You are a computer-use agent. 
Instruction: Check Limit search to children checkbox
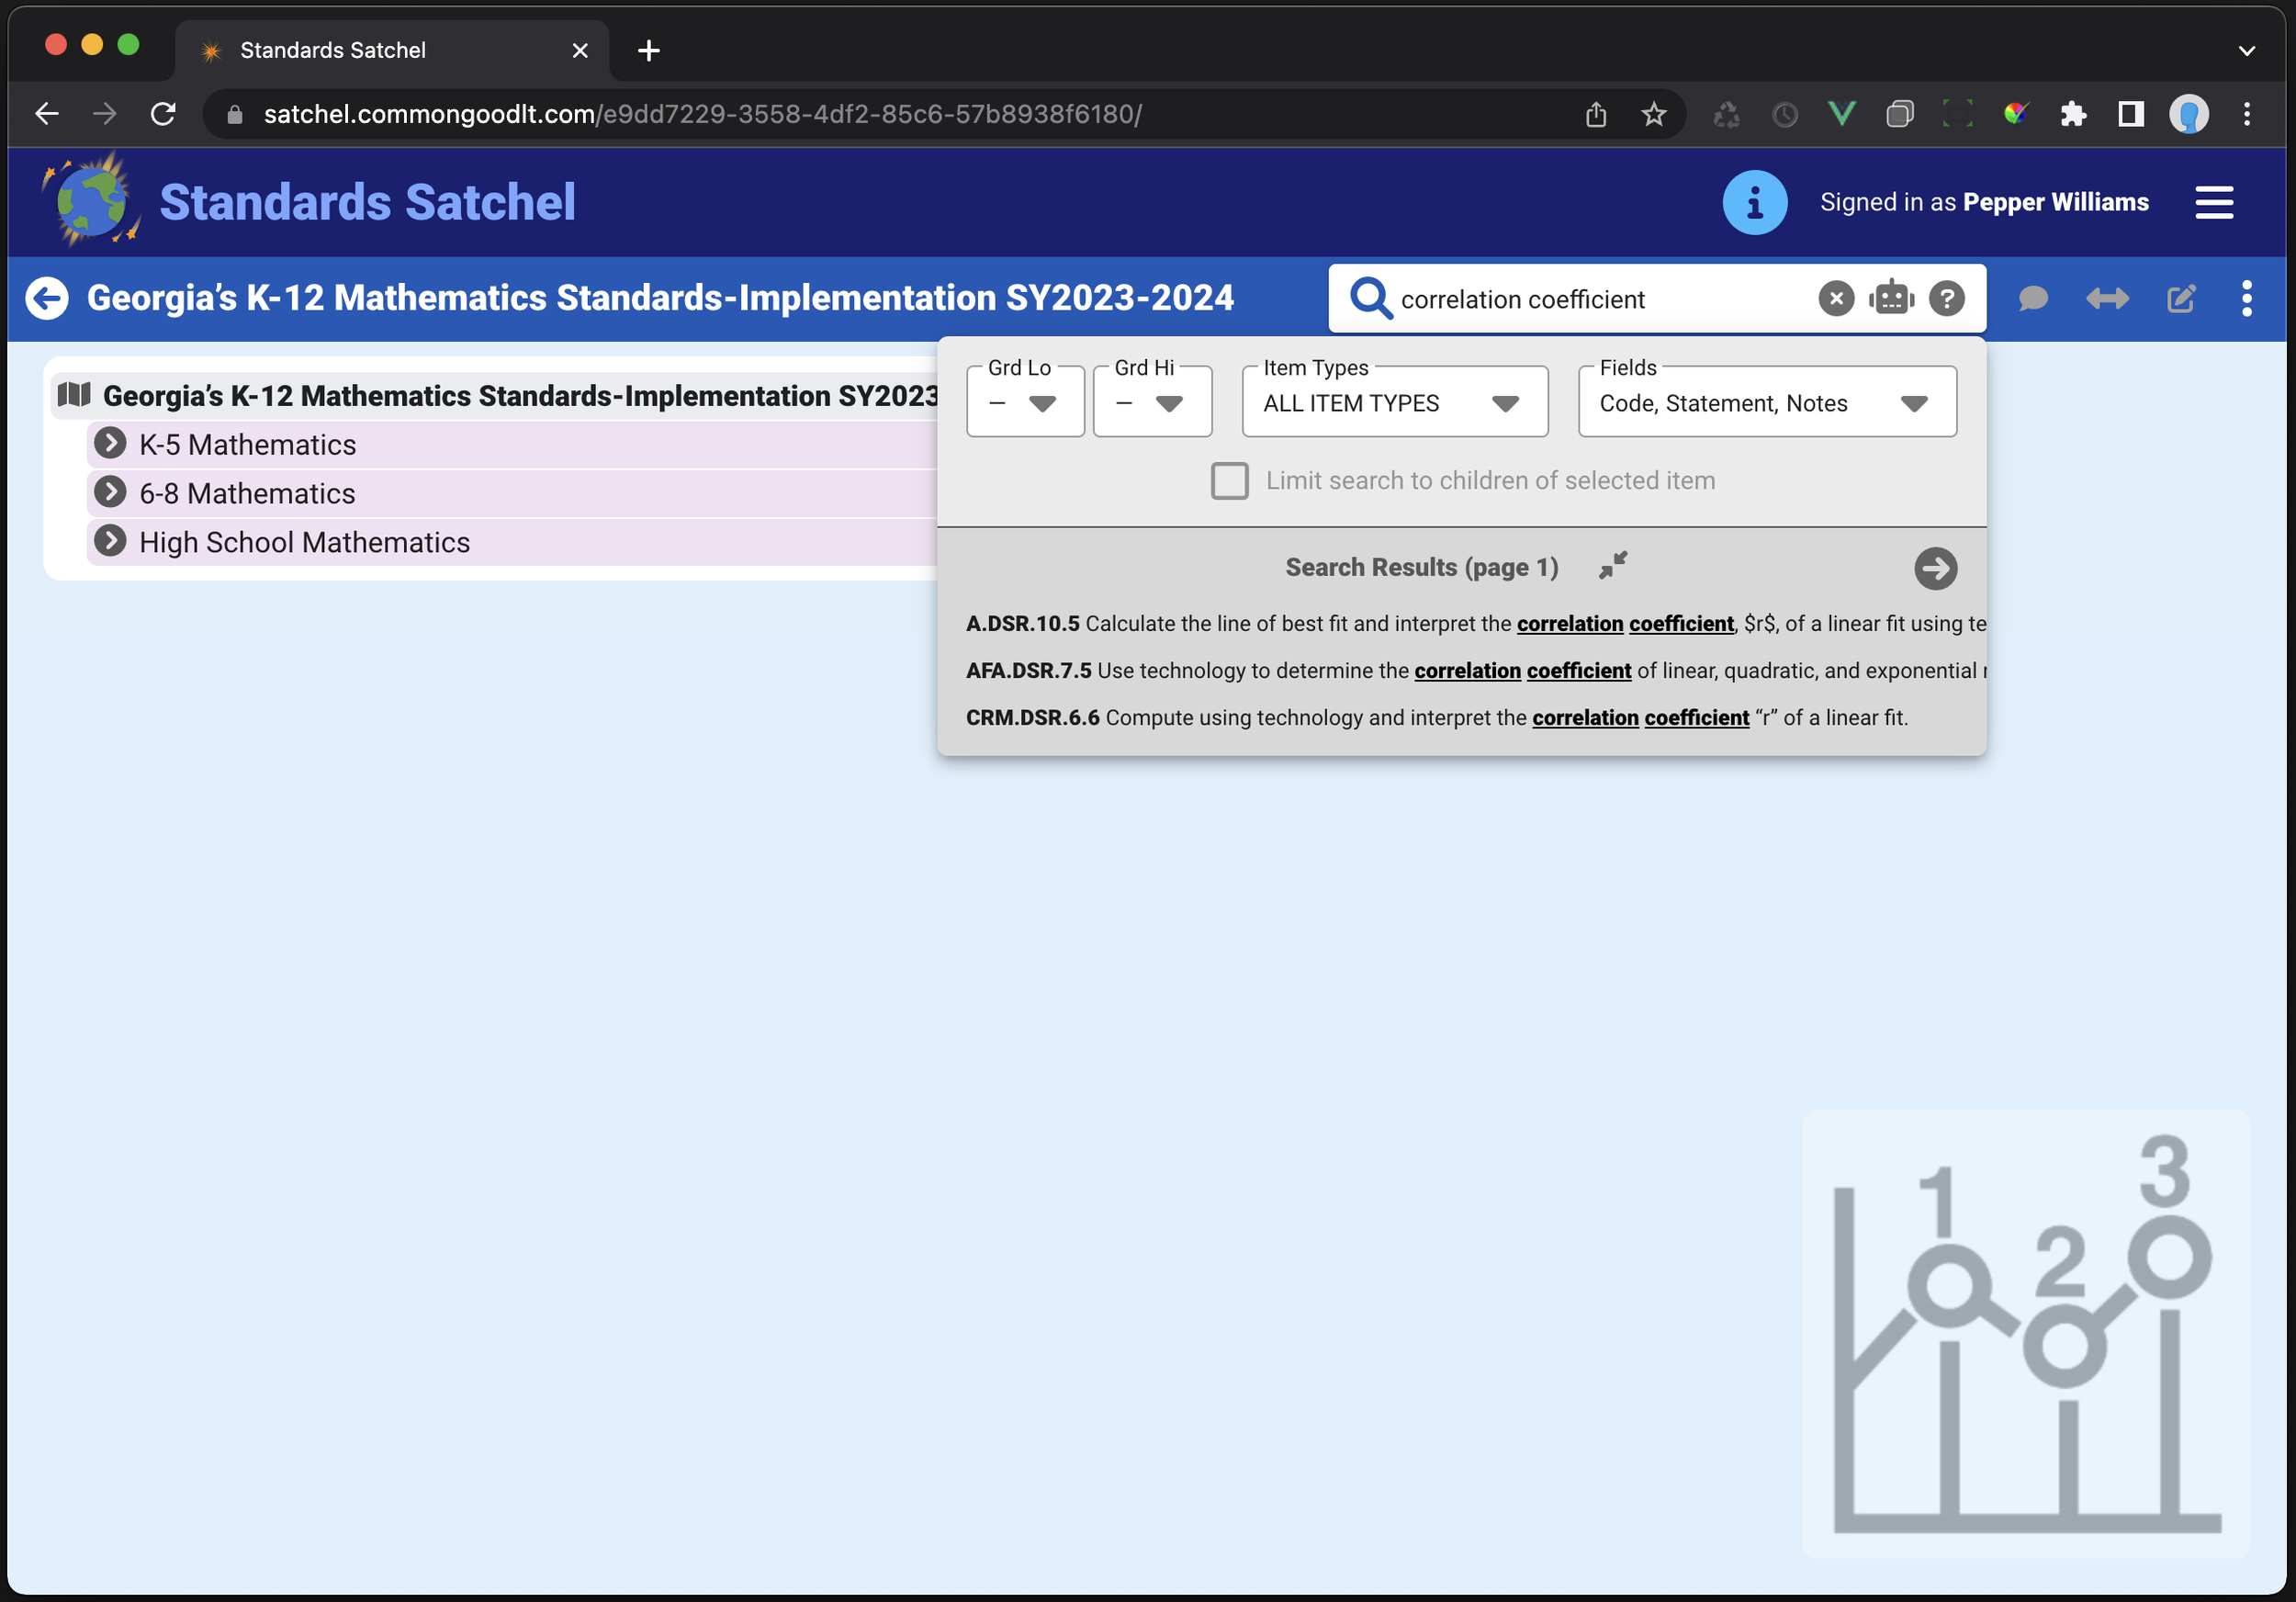click(1229, 481)
